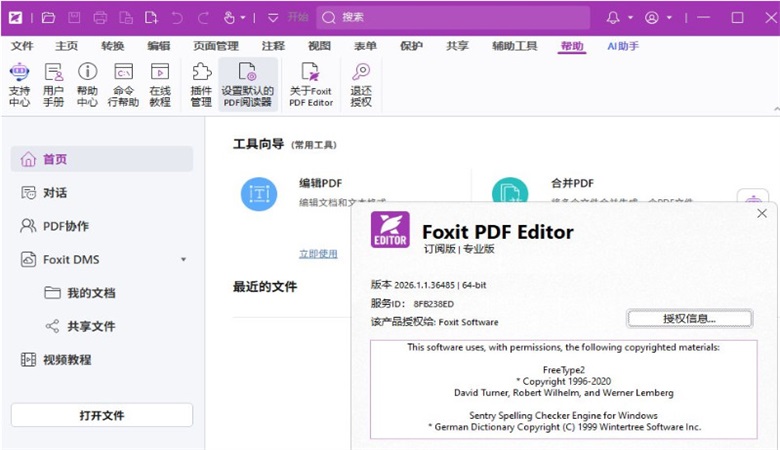The height and width of the screenshot is (450, 780).
Task: Expand the notification bell dropdown arrow
Action: (630, 18)
